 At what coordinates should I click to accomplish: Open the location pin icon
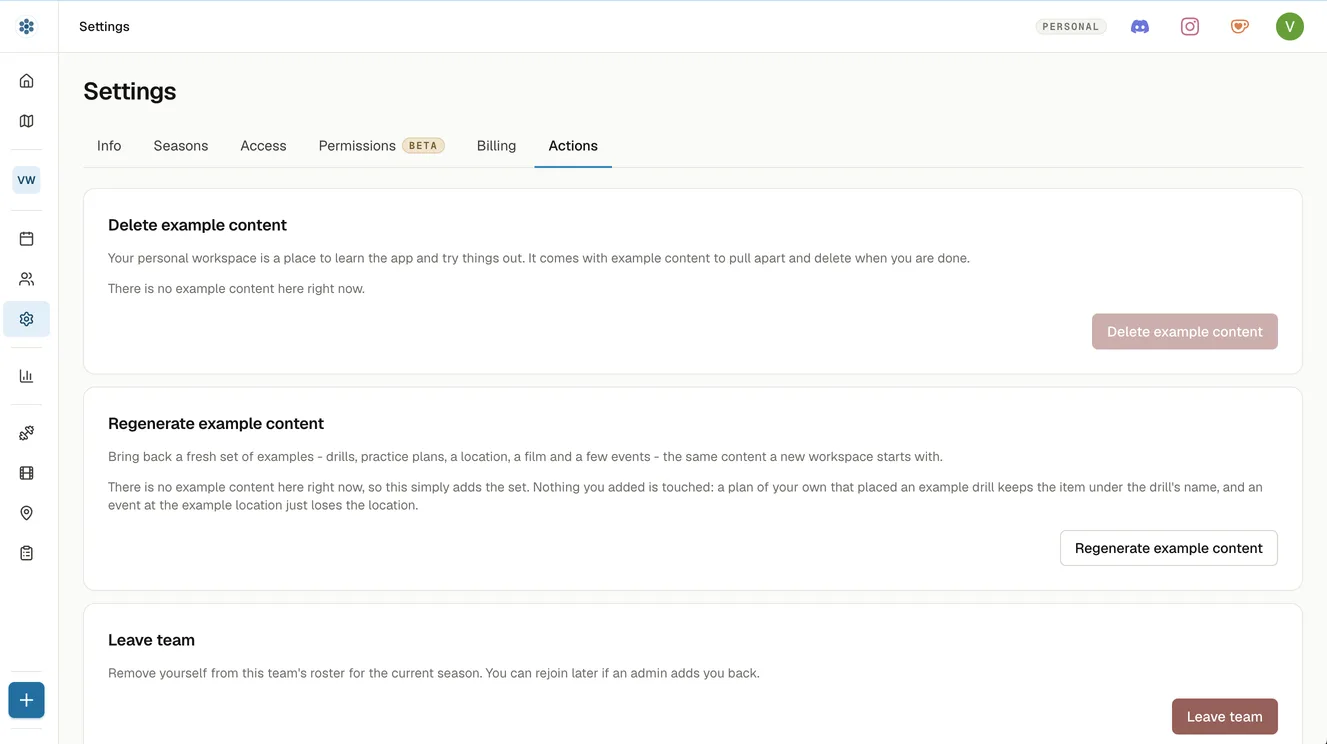click(x=26, y=513)
